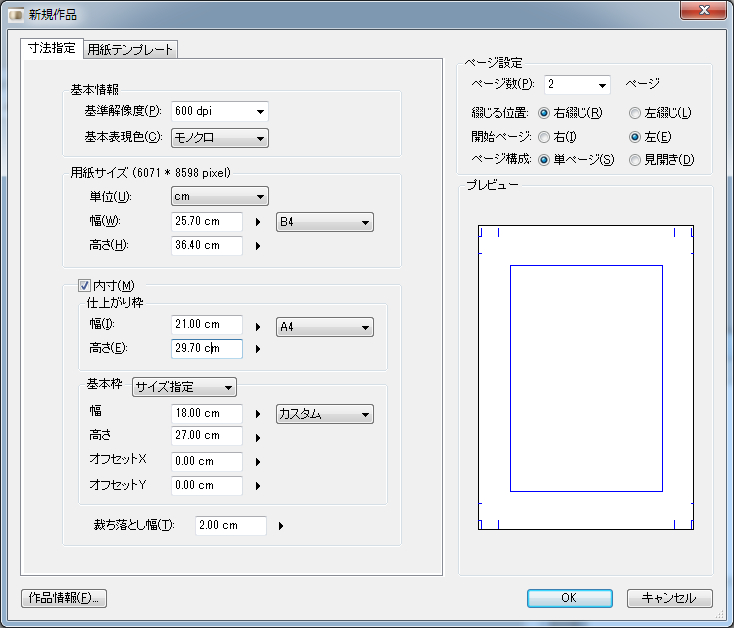This screenshot has height=628, width=734.
Task: Click the arrow beside finish frame 幅 21.00 cm
Action: tap(258, 327)
